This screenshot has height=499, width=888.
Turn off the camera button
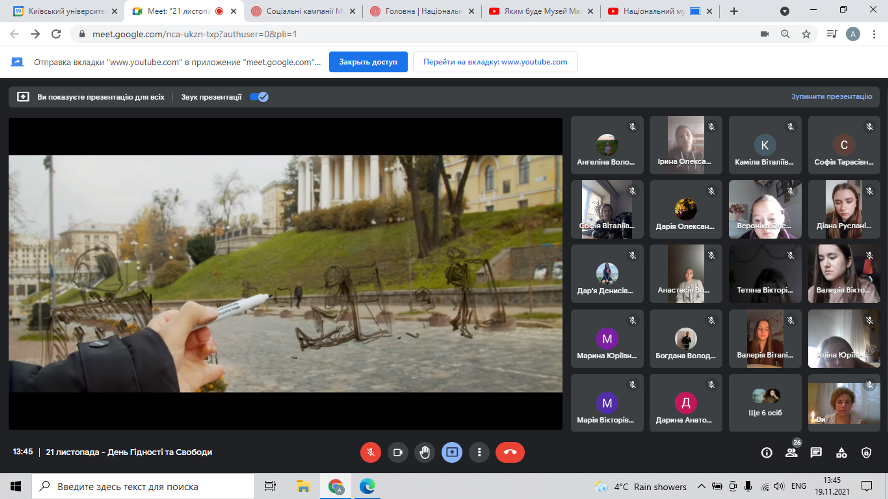pyautogui.click(x=397, y=452)
